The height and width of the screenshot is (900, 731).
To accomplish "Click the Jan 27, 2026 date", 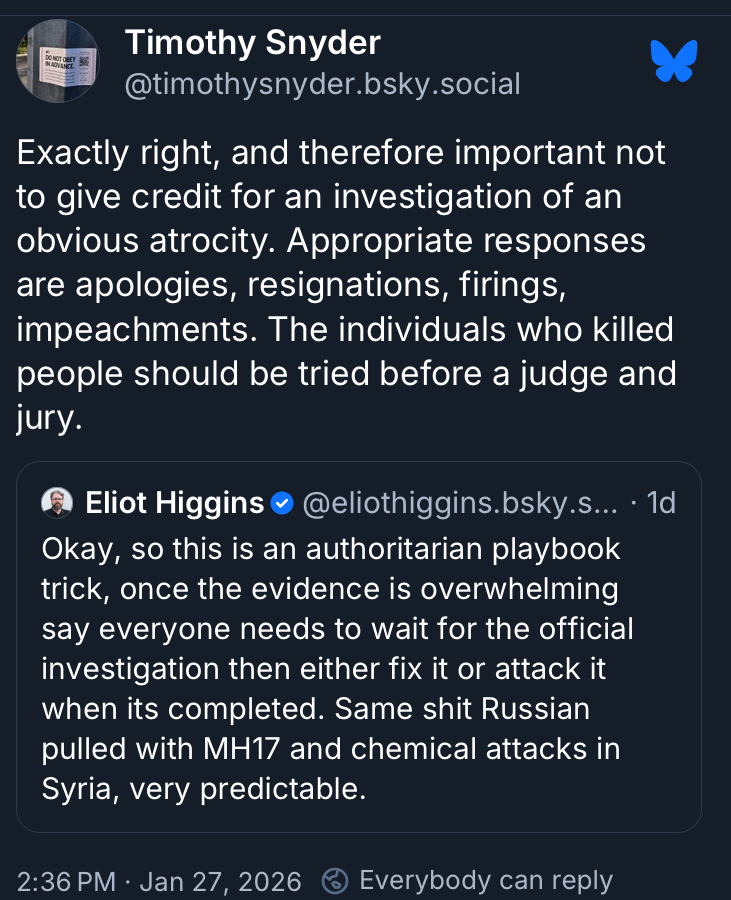I will pos(220,881).
